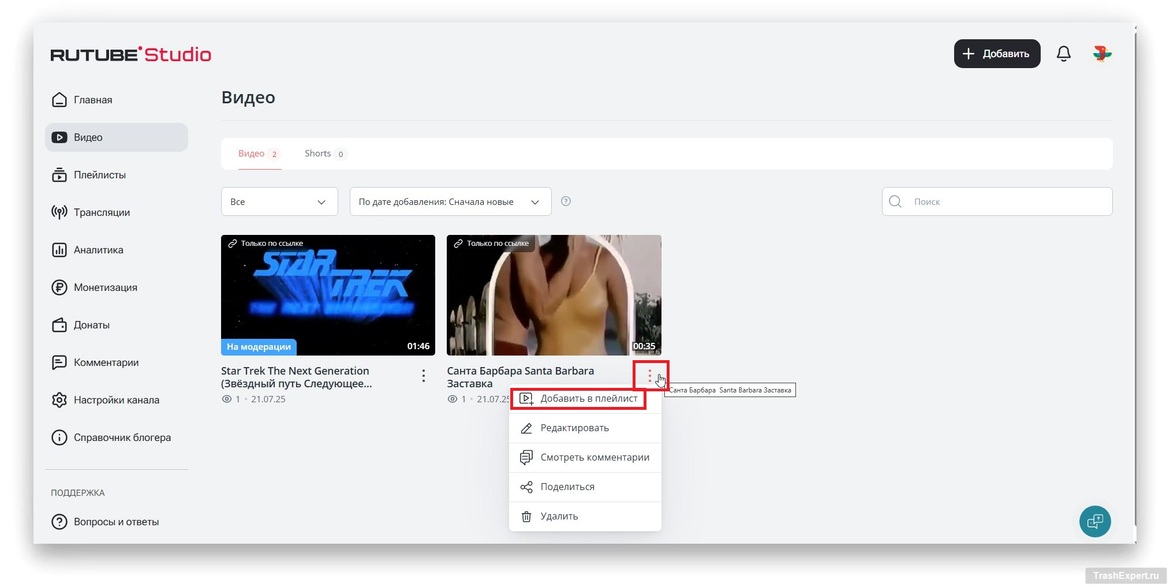Open three-dot menu for Star Trek video
The width and height of the screenshot is (1170, 587).
point(423,376)
